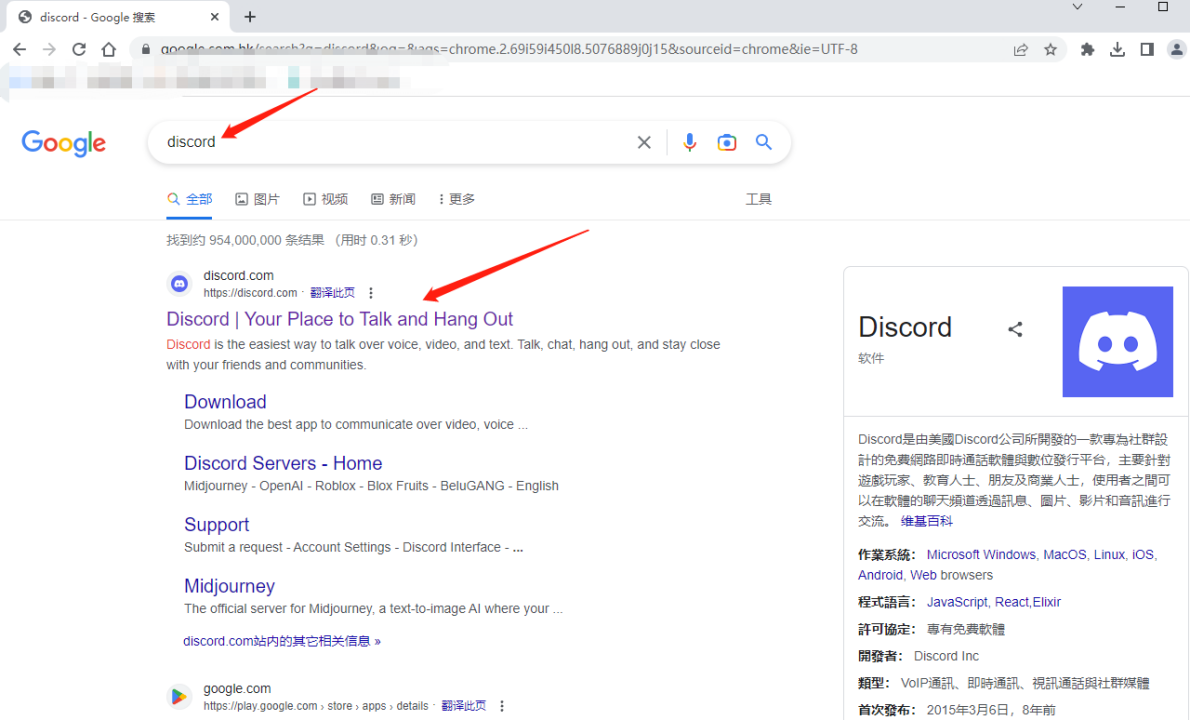Click the blue magnifier search button
Screen dimensions: 1190x720
click(763, 142)
